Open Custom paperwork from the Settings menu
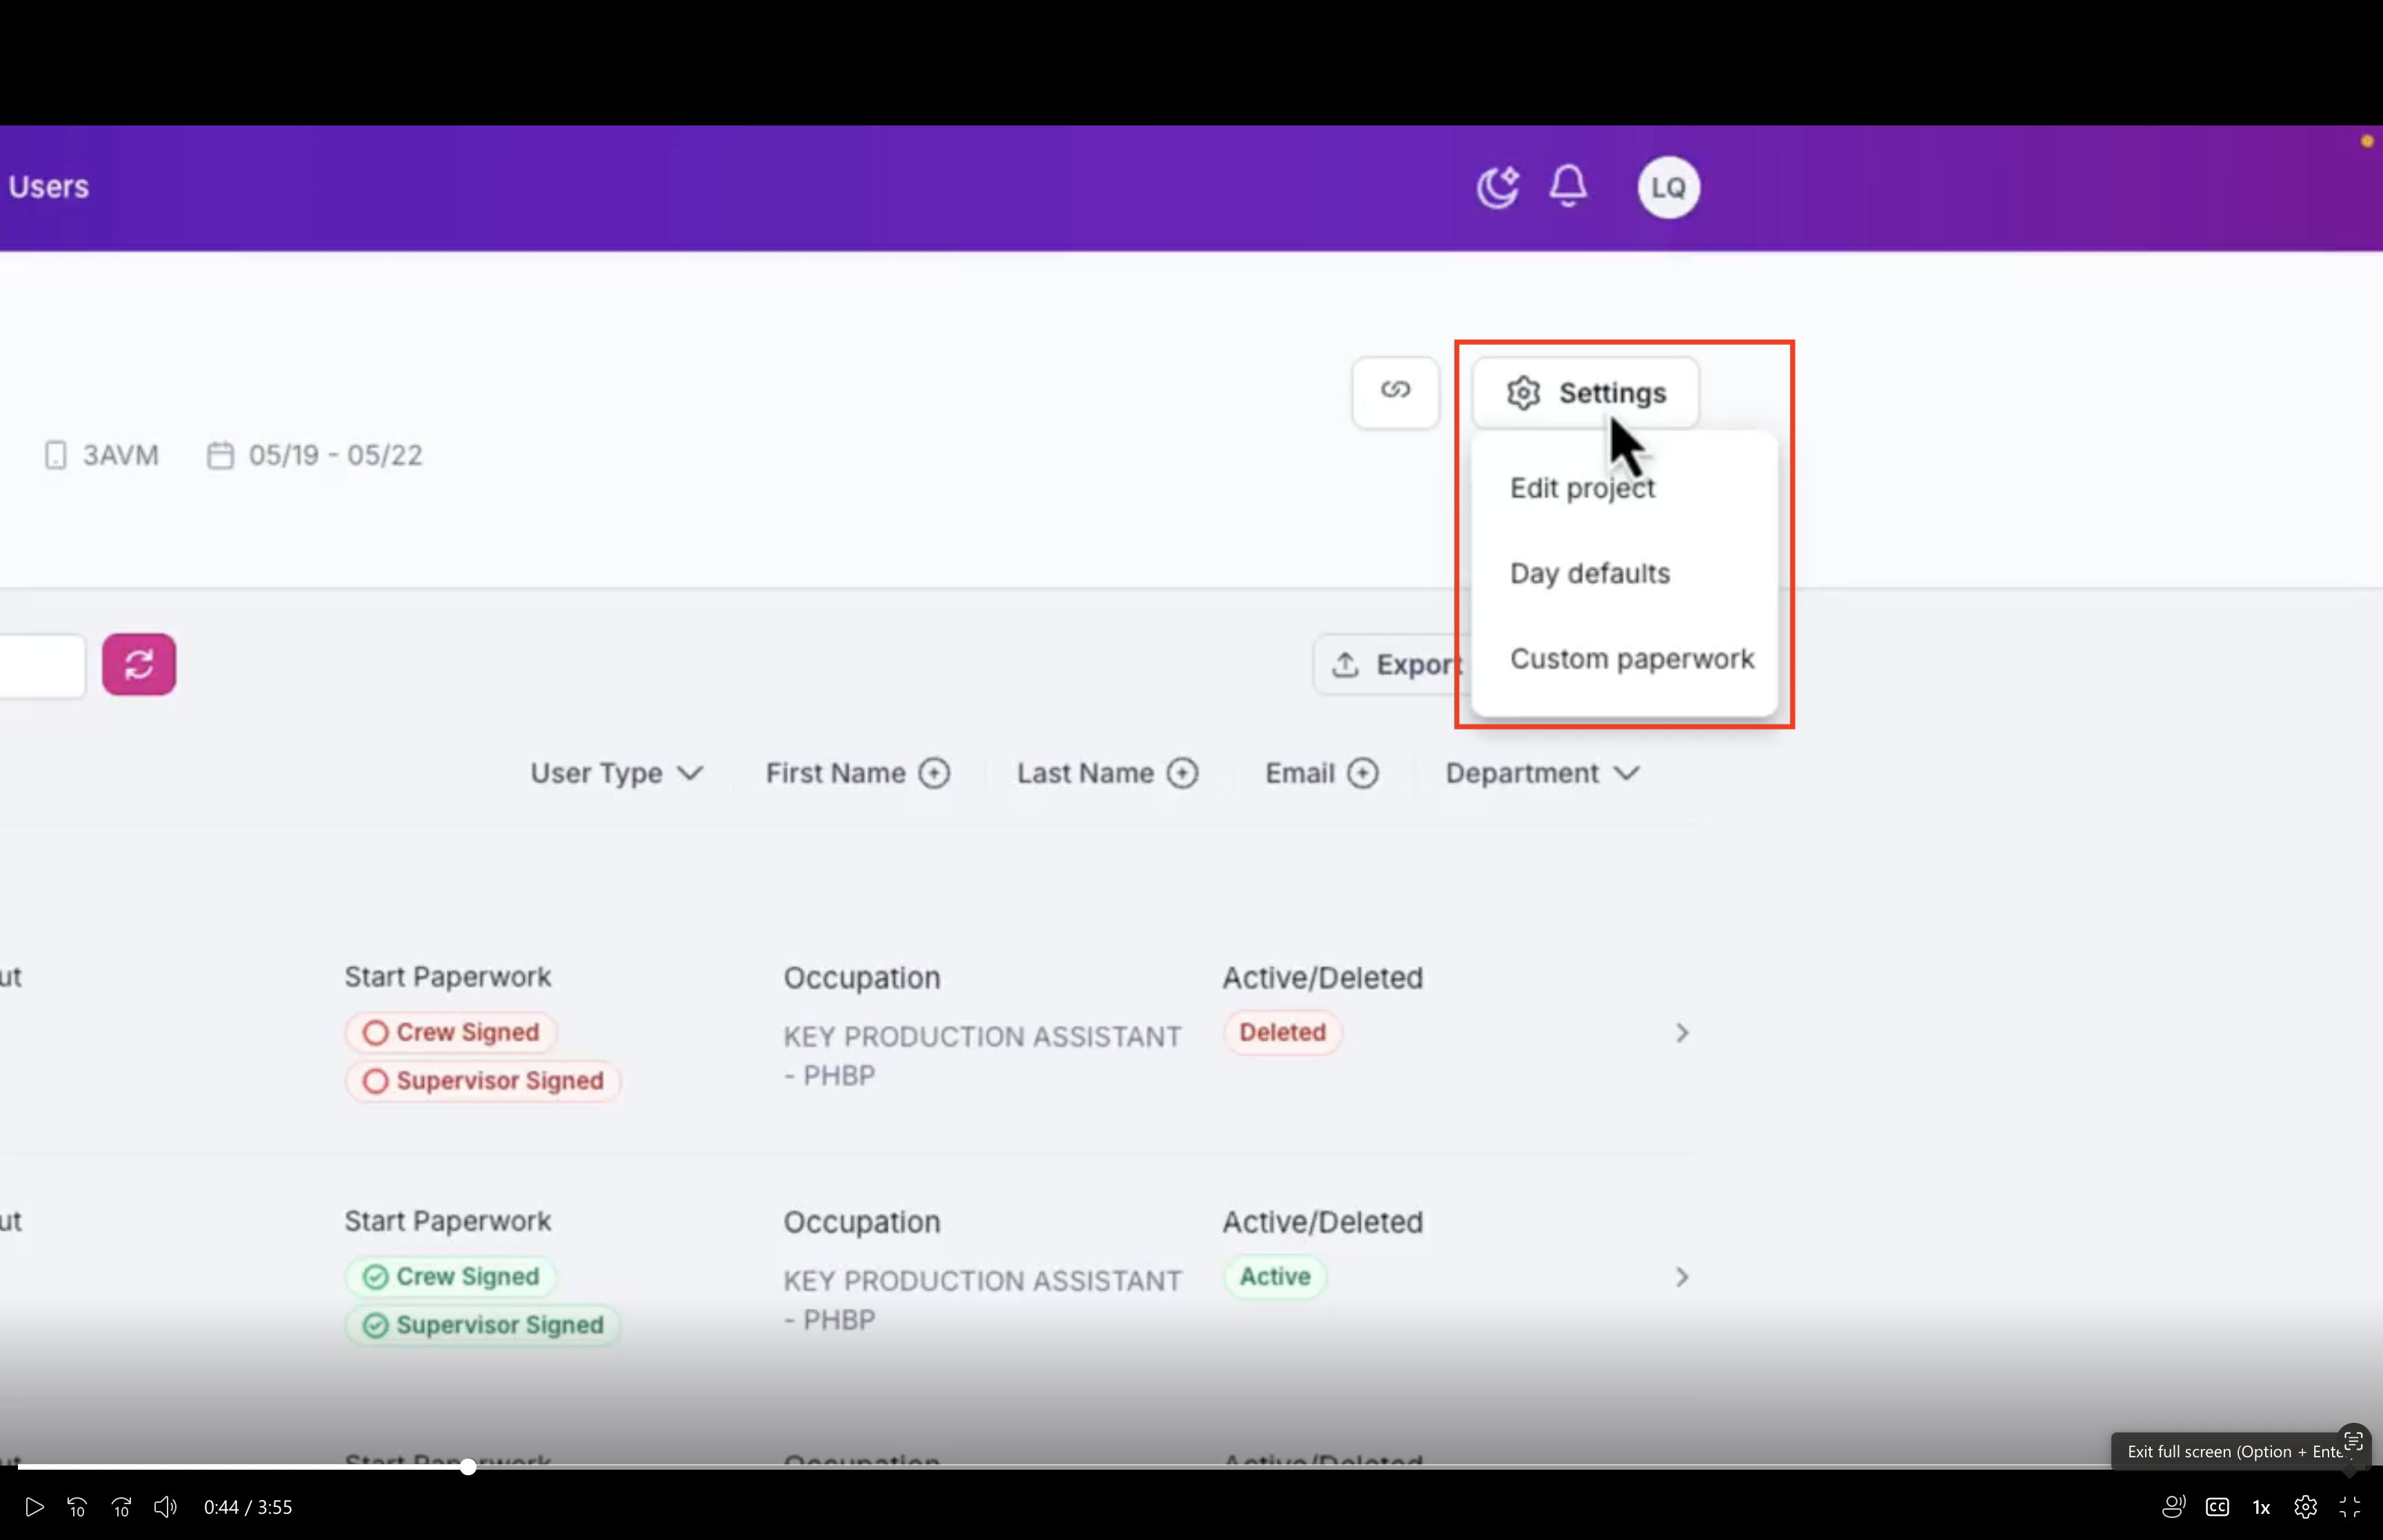 pyautogui.click(x=1631, y=659)
